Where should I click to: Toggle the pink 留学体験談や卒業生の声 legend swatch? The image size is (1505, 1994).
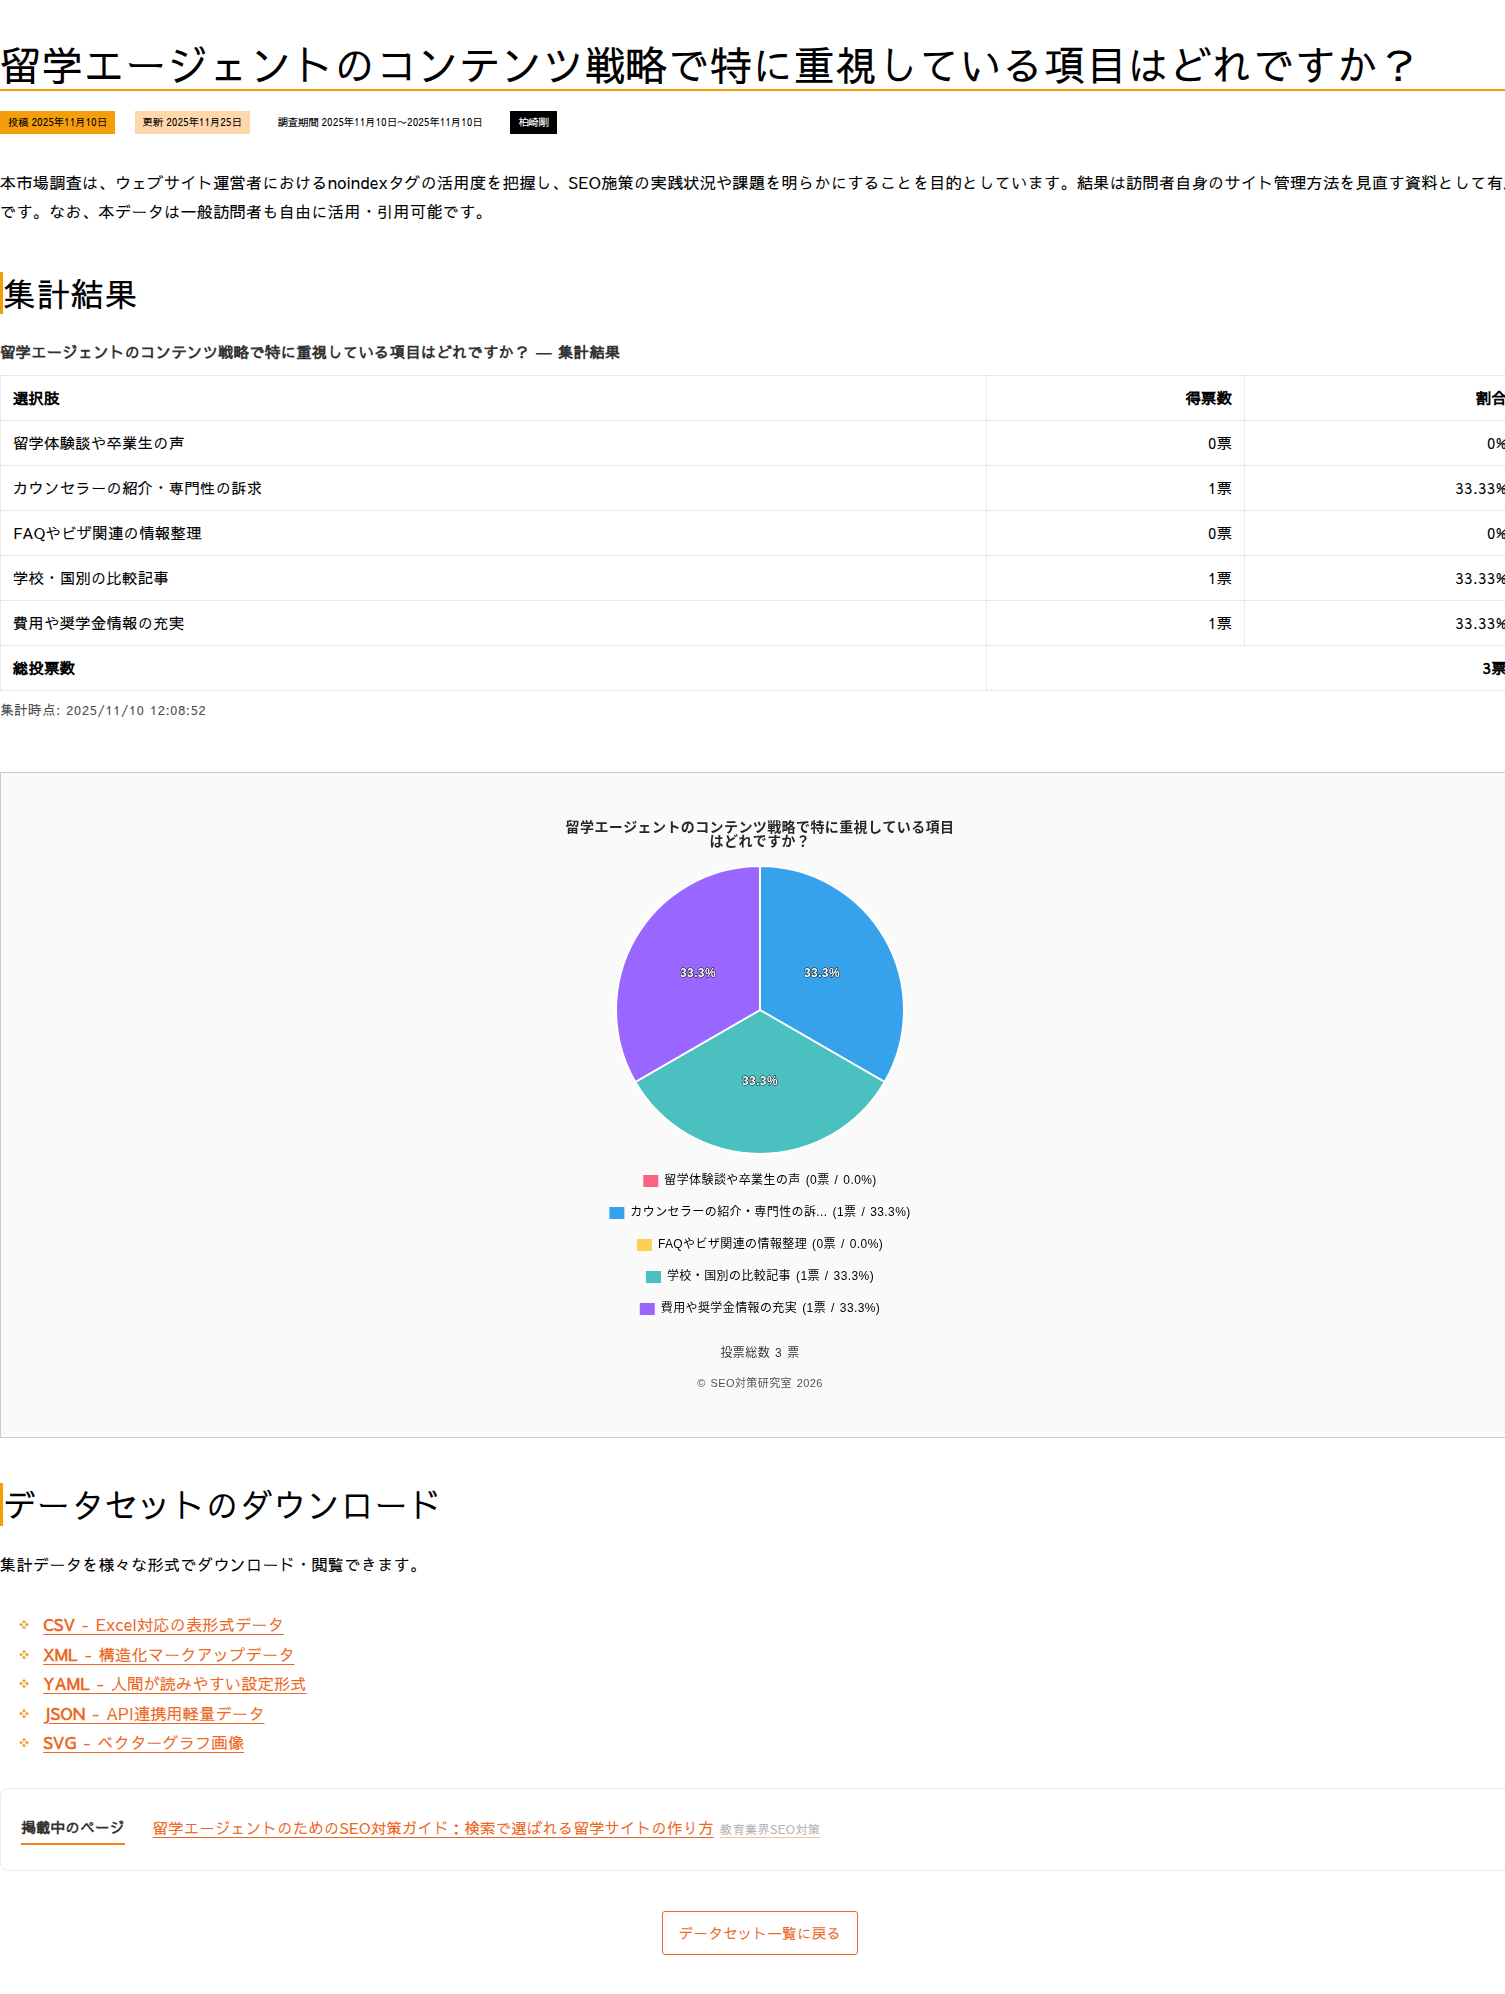650,1180
